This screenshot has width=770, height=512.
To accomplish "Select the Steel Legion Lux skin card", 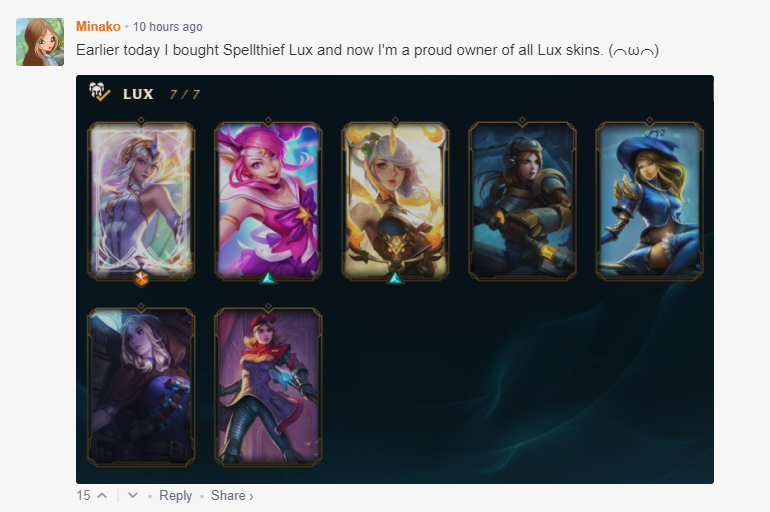I will pos(522,201).
